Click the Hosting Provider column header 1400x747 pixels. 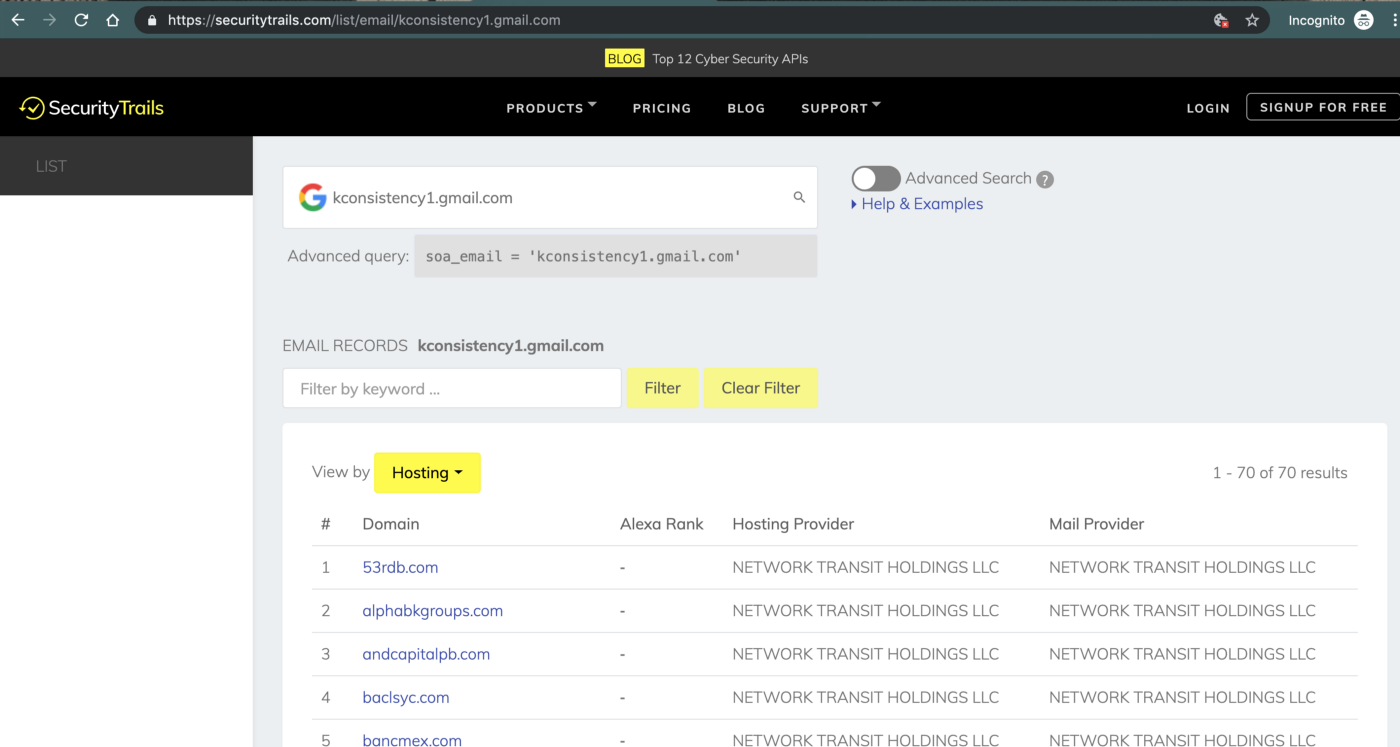click(x=793, y=524)
